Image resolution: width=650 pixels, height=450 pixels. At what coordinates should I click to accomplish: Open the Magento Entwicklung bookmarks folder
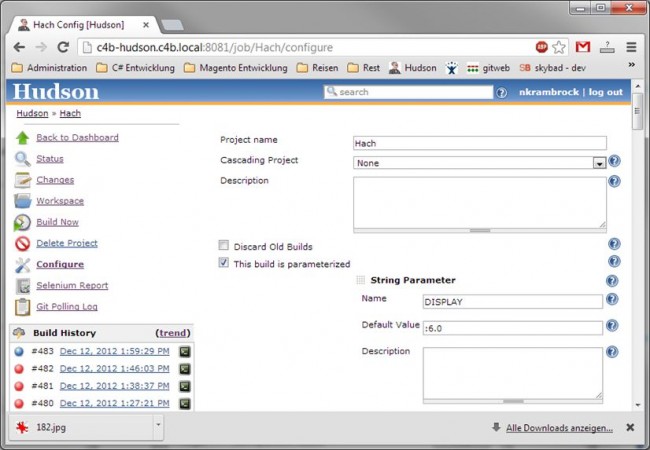(235, 68)
